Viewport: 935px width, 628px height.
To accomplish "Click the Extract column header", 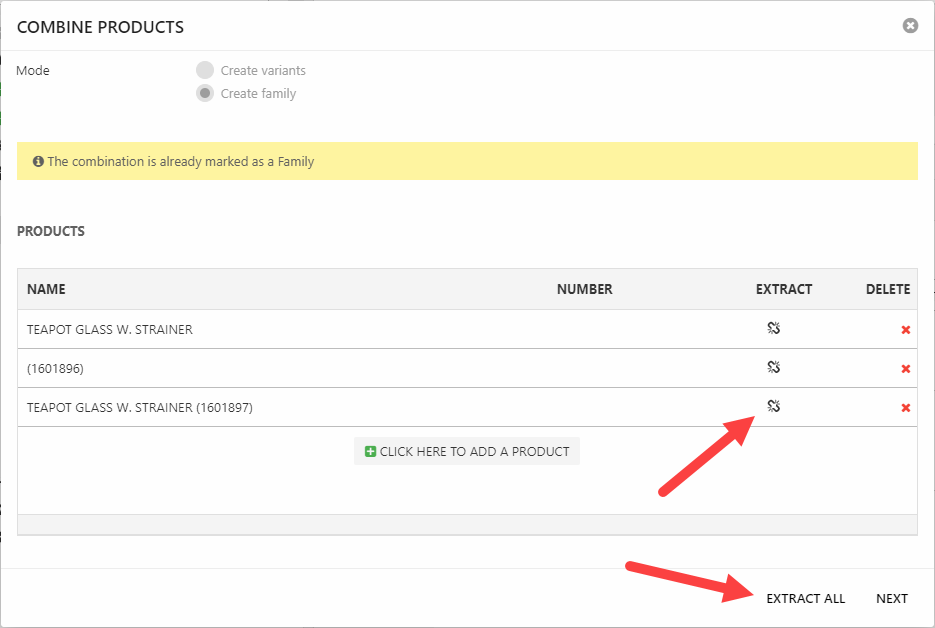I will (783, 289).
